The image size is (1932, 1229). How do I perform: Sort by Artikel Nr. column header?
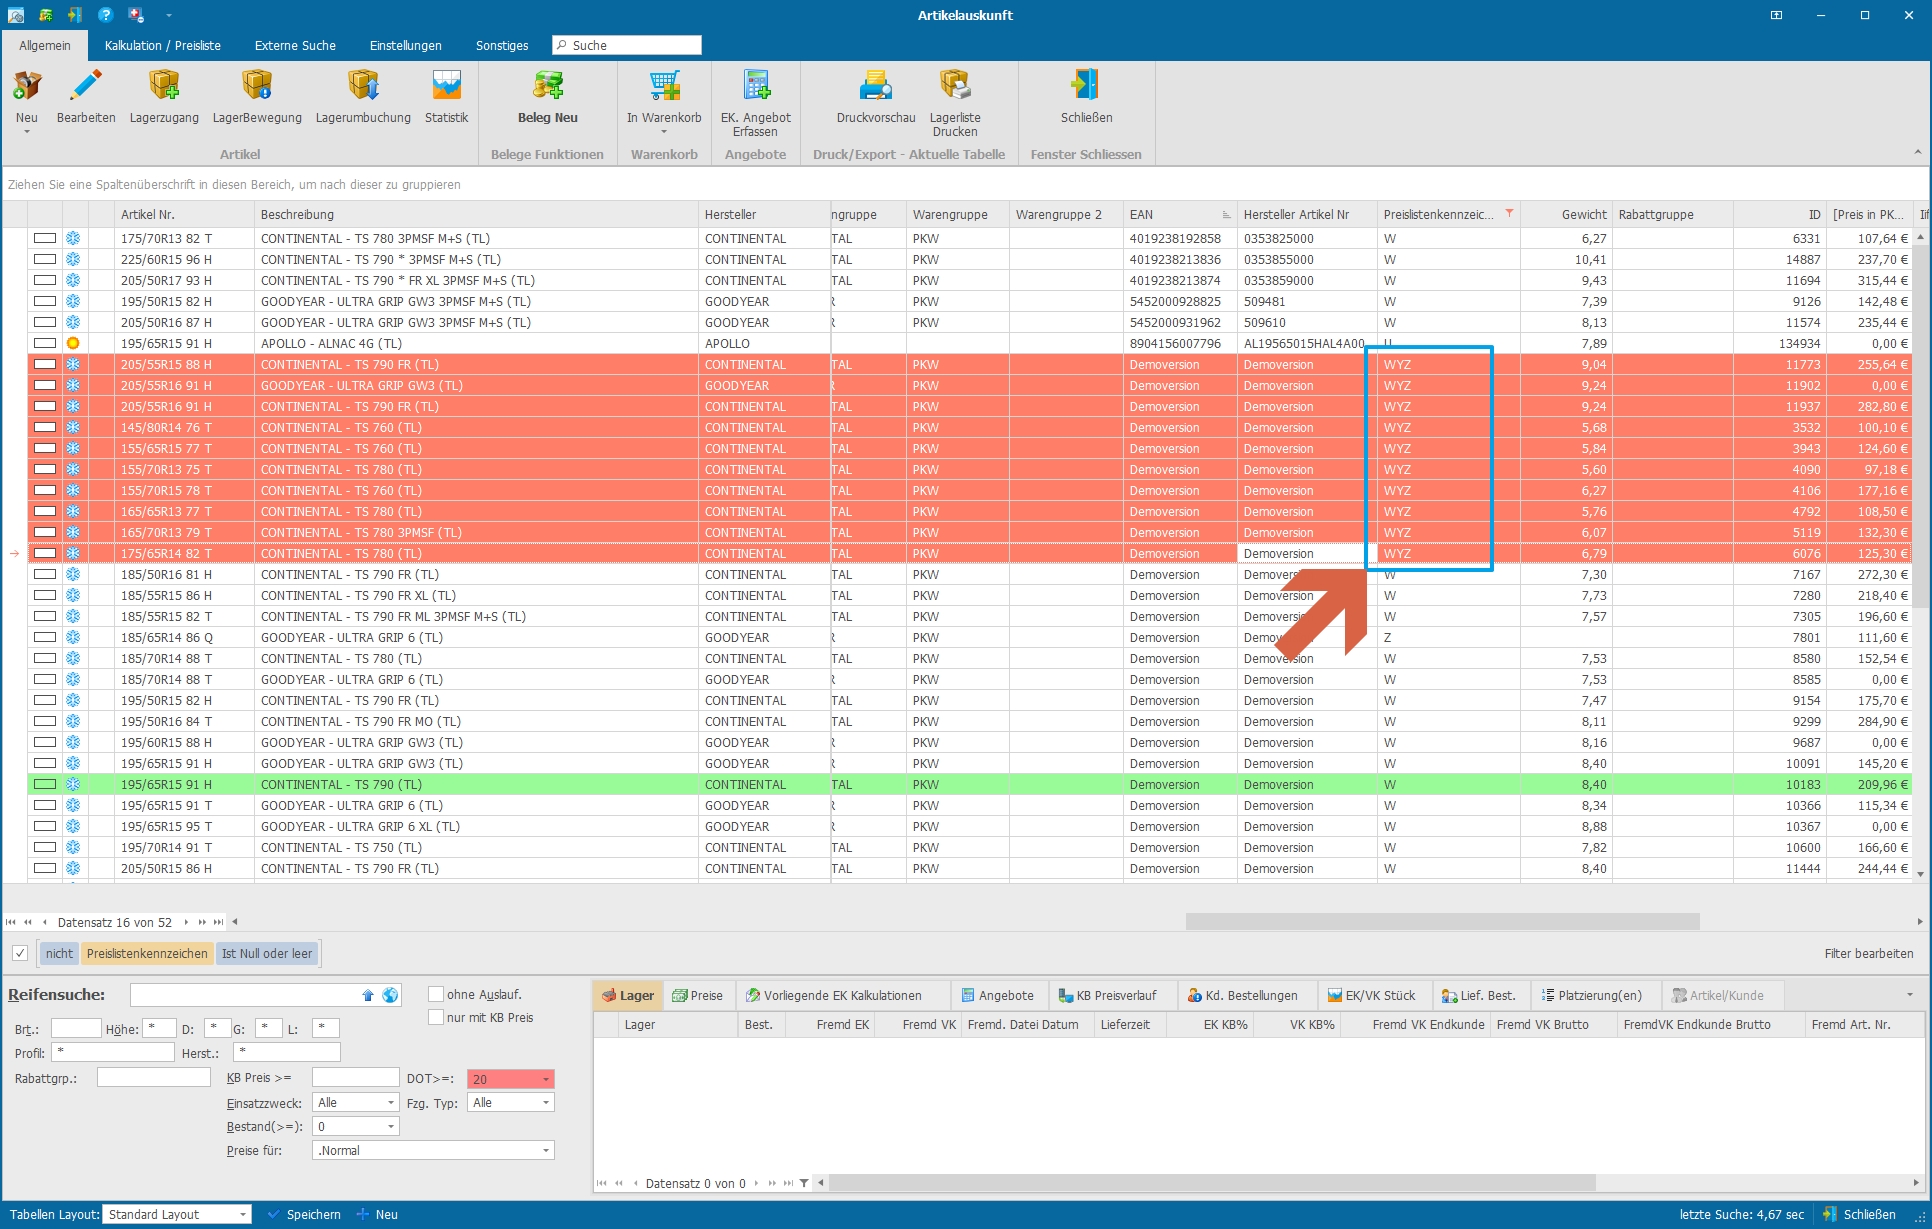[x=184, y=214]
